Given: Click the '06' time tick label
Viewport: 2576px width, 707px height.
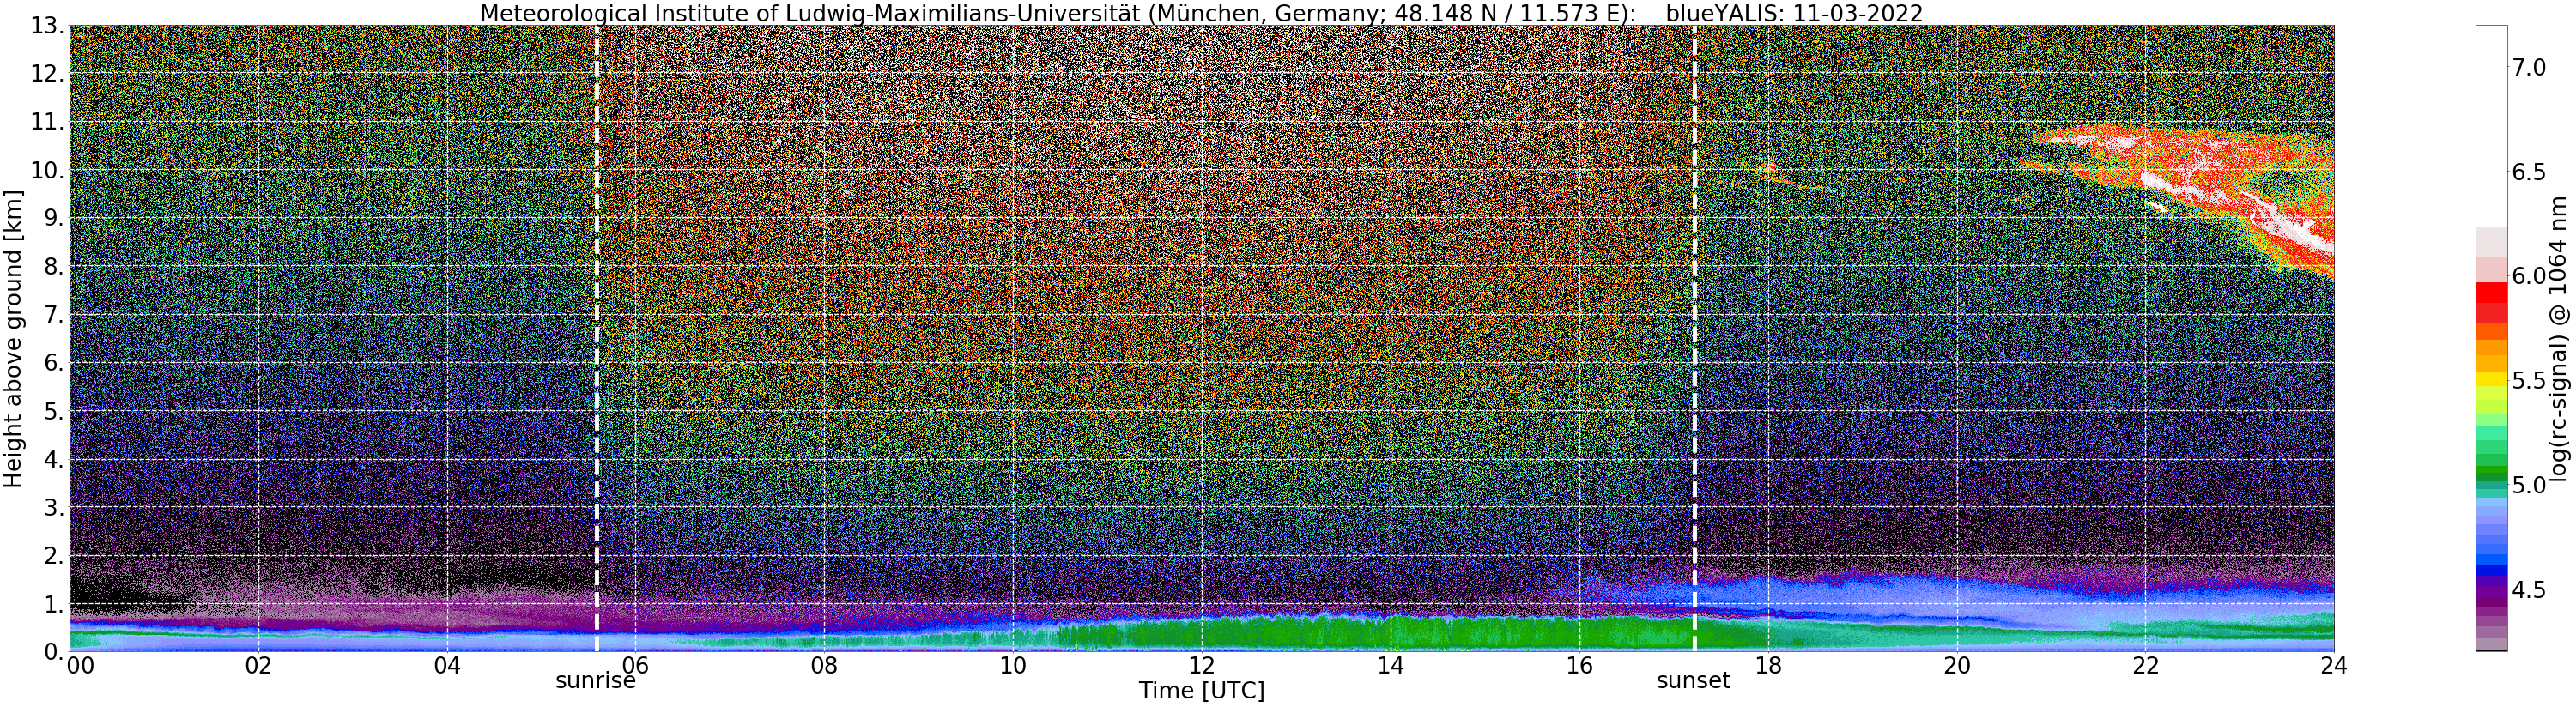Looking at the screenshot, I should [635, 665].
